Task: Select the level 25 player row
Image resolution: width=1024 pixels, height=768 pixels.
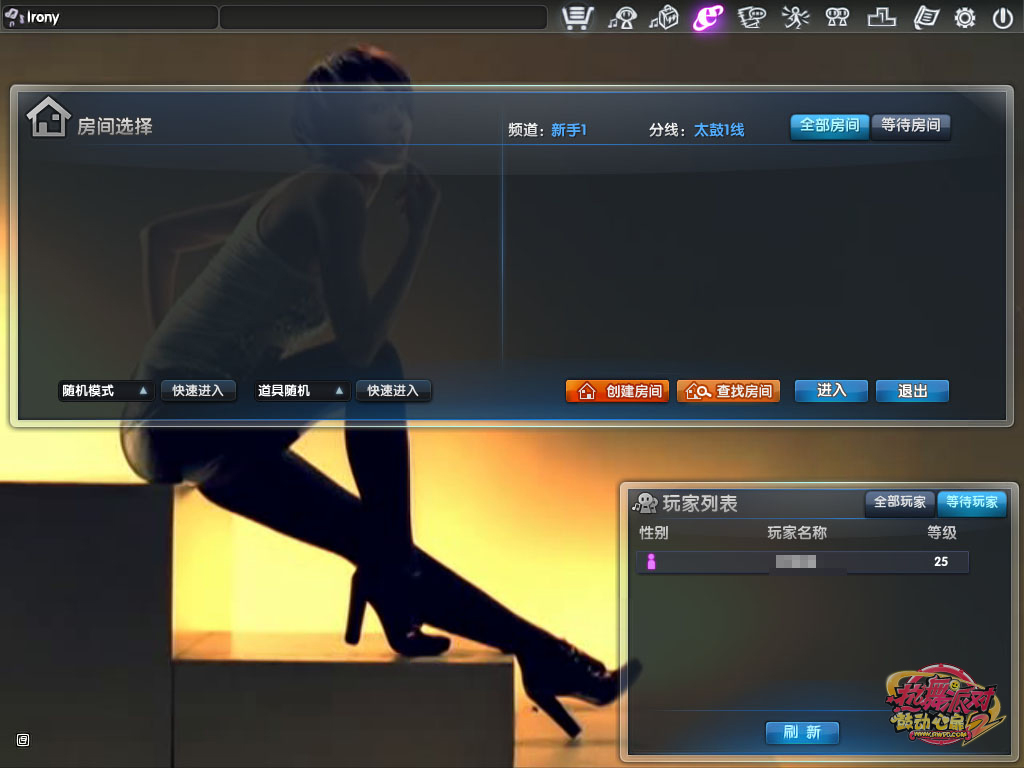Action: pyautogui.click(x=803, y=562)
